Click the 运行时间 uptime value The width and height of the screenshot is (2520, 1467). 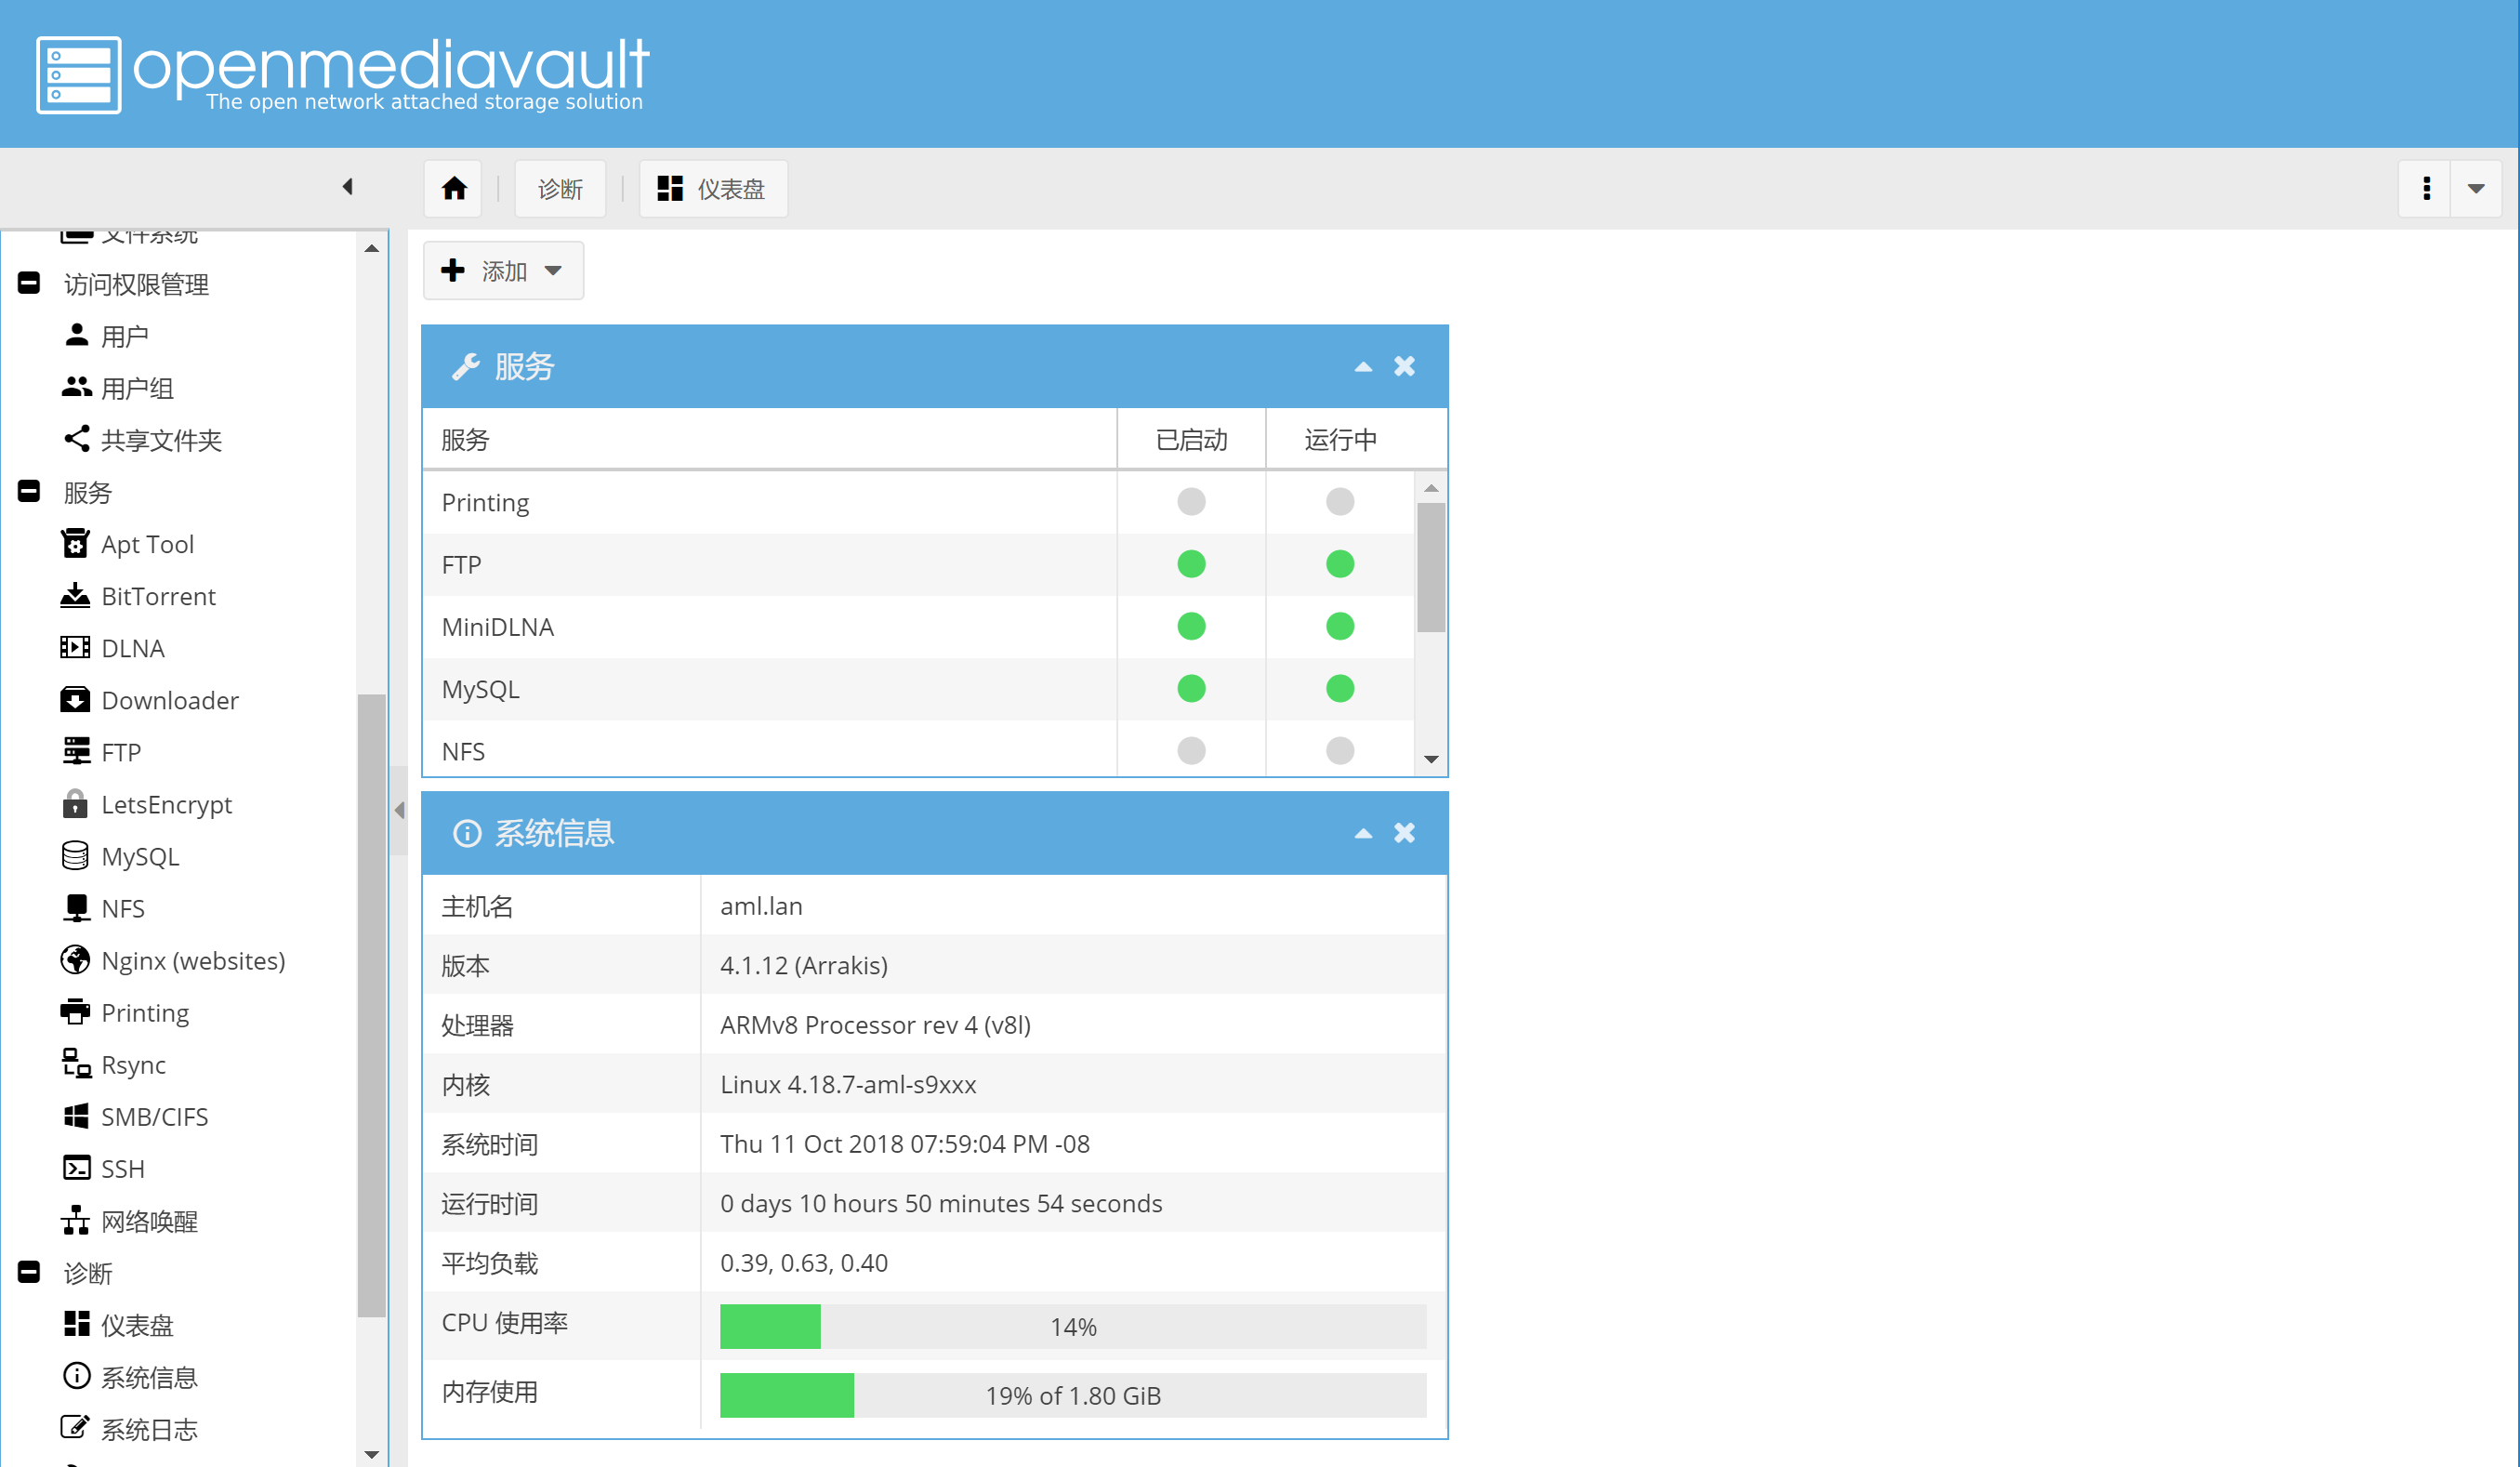pyautogui.click(x=941, y=1203)
